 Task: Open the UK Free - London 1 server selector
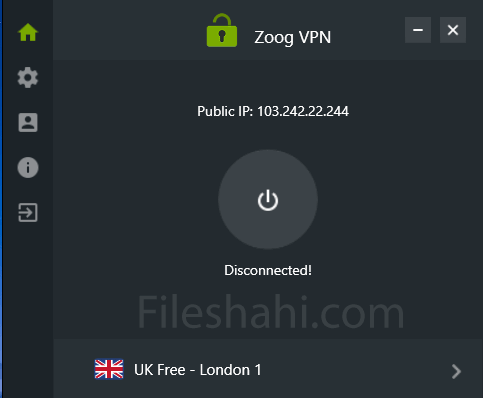pos(198,370)
